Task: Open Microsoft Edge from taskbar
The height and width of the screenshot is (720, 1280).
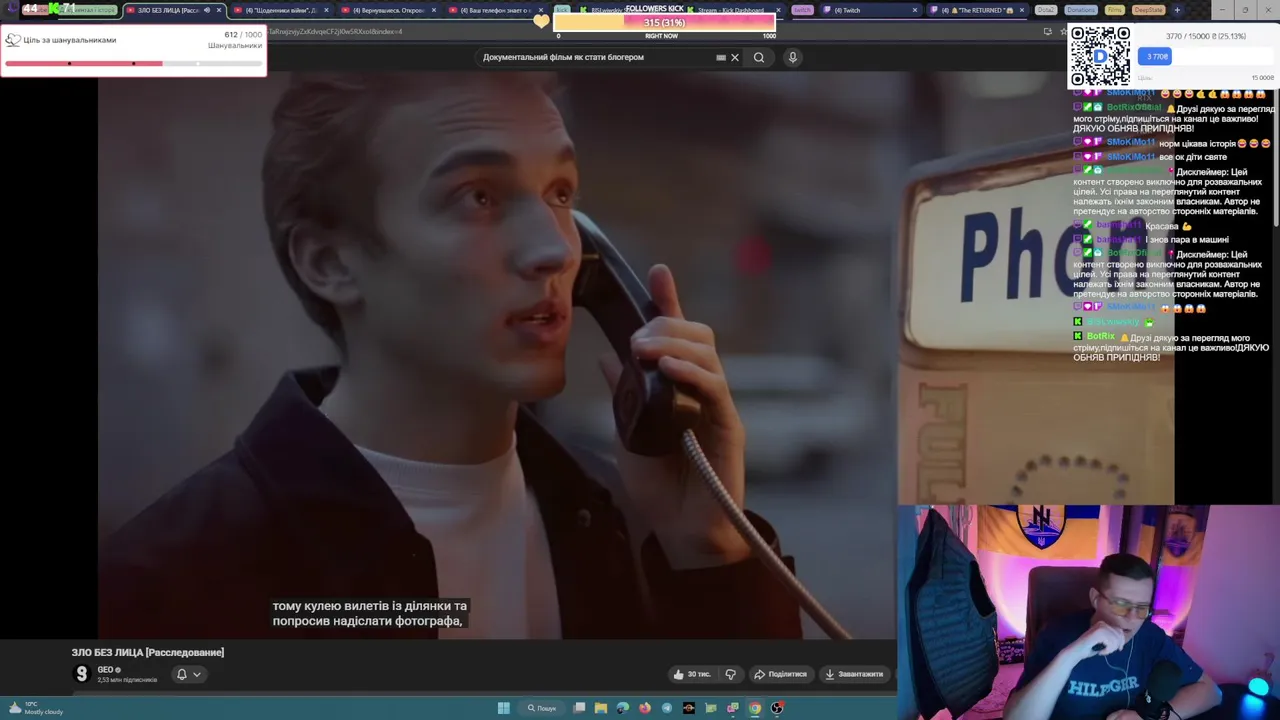Action: (x=623, y=708)
